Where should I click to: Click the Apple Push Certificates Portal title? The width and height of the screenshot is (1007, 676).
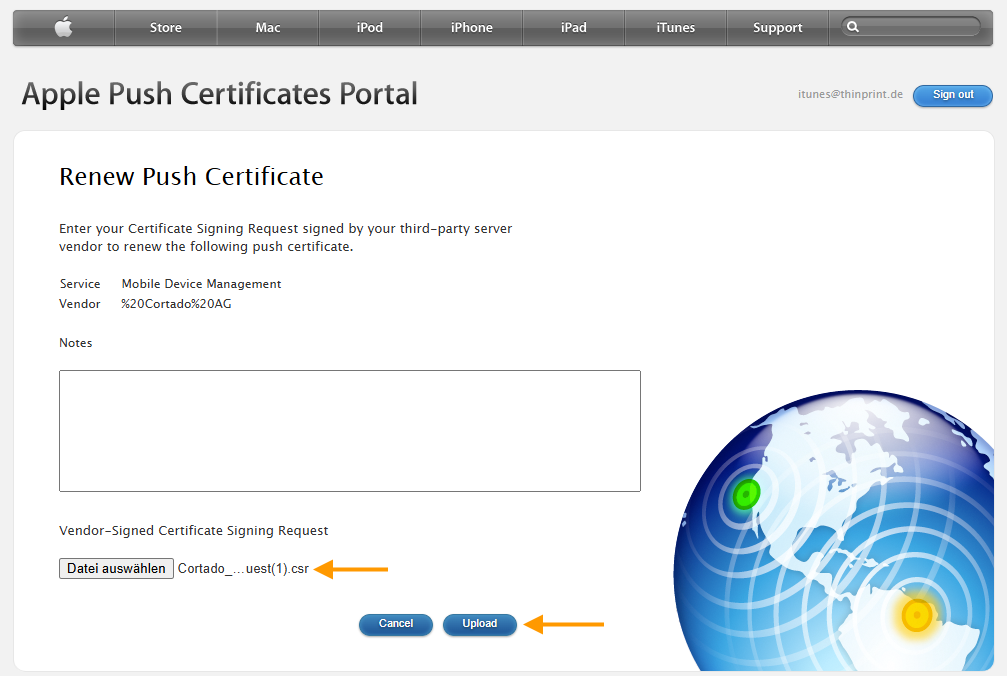pyautogui.click(x=220, y=94)
